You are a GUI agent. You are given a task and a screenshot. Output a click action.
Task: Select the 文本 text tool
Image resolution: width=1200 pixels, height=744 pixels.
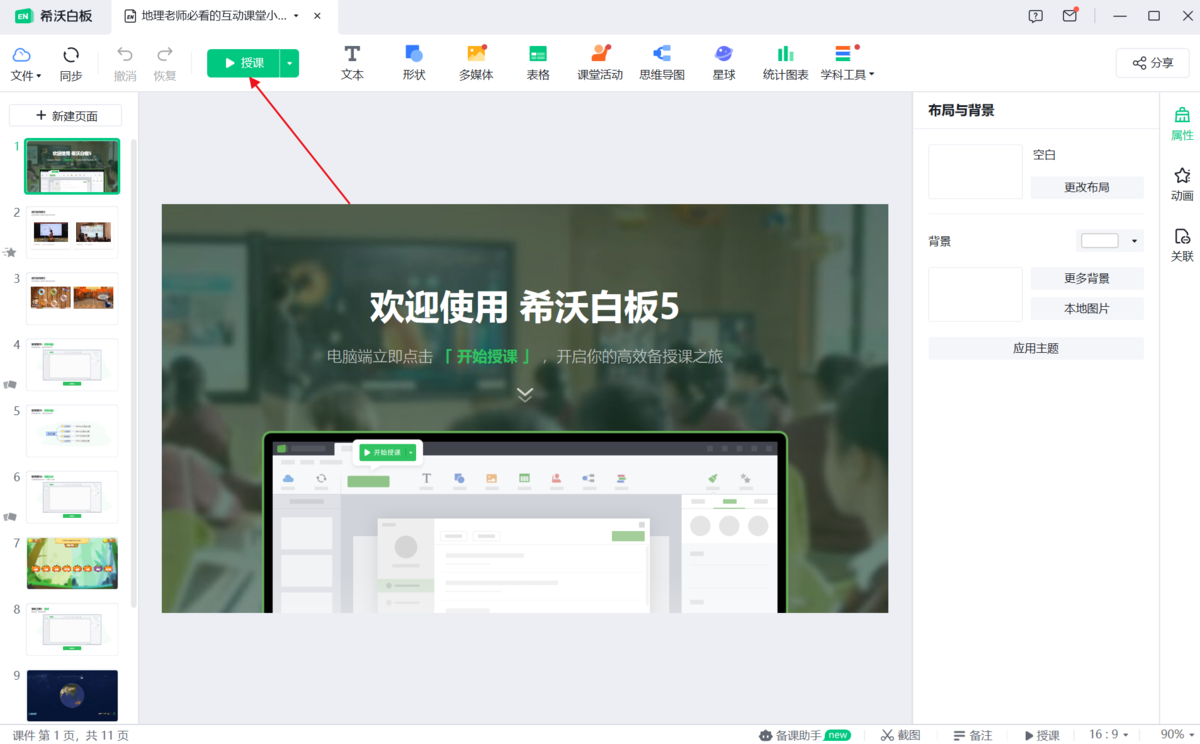tap(352, 63)
